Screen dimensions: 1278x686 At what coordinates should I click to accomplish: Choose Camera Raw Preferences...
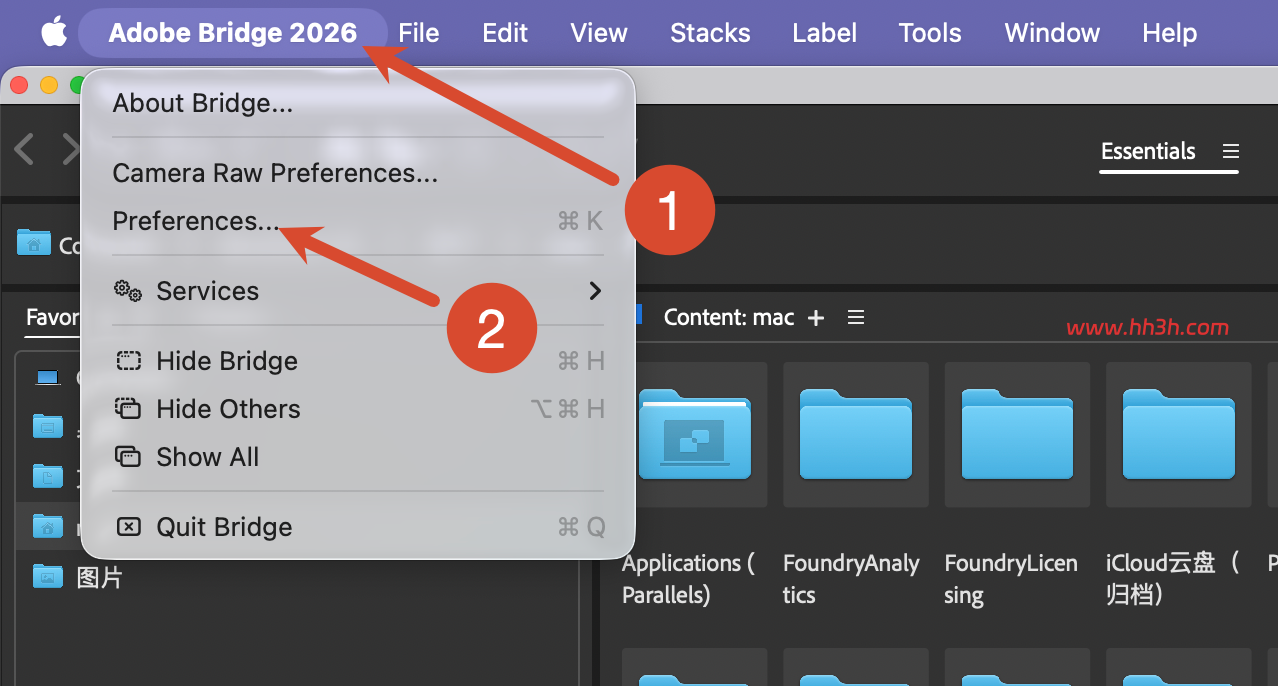[x=358, y=173]
